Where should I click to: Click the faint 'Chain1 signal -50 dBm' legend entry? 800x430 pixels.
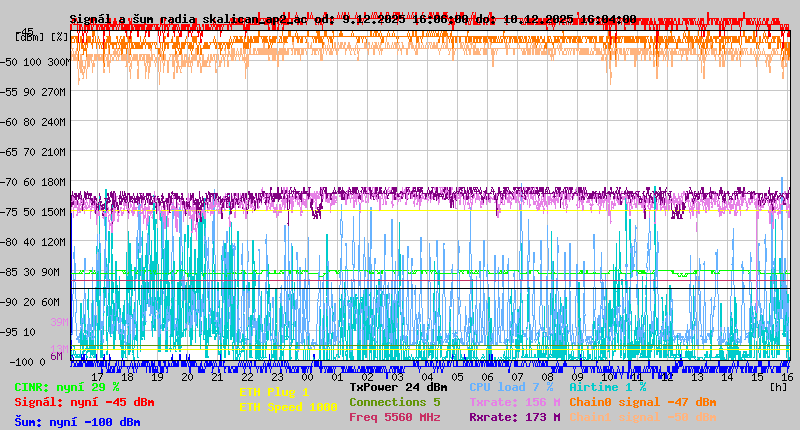[643, 417]
